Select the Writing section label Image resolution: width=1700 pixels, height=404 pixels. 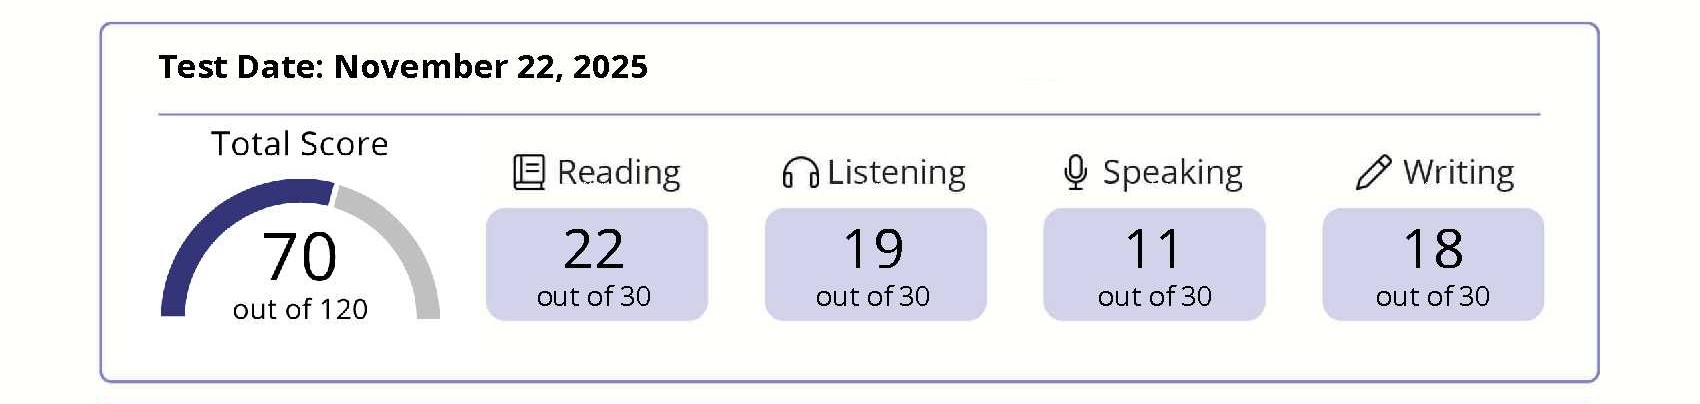[1458, 172]
